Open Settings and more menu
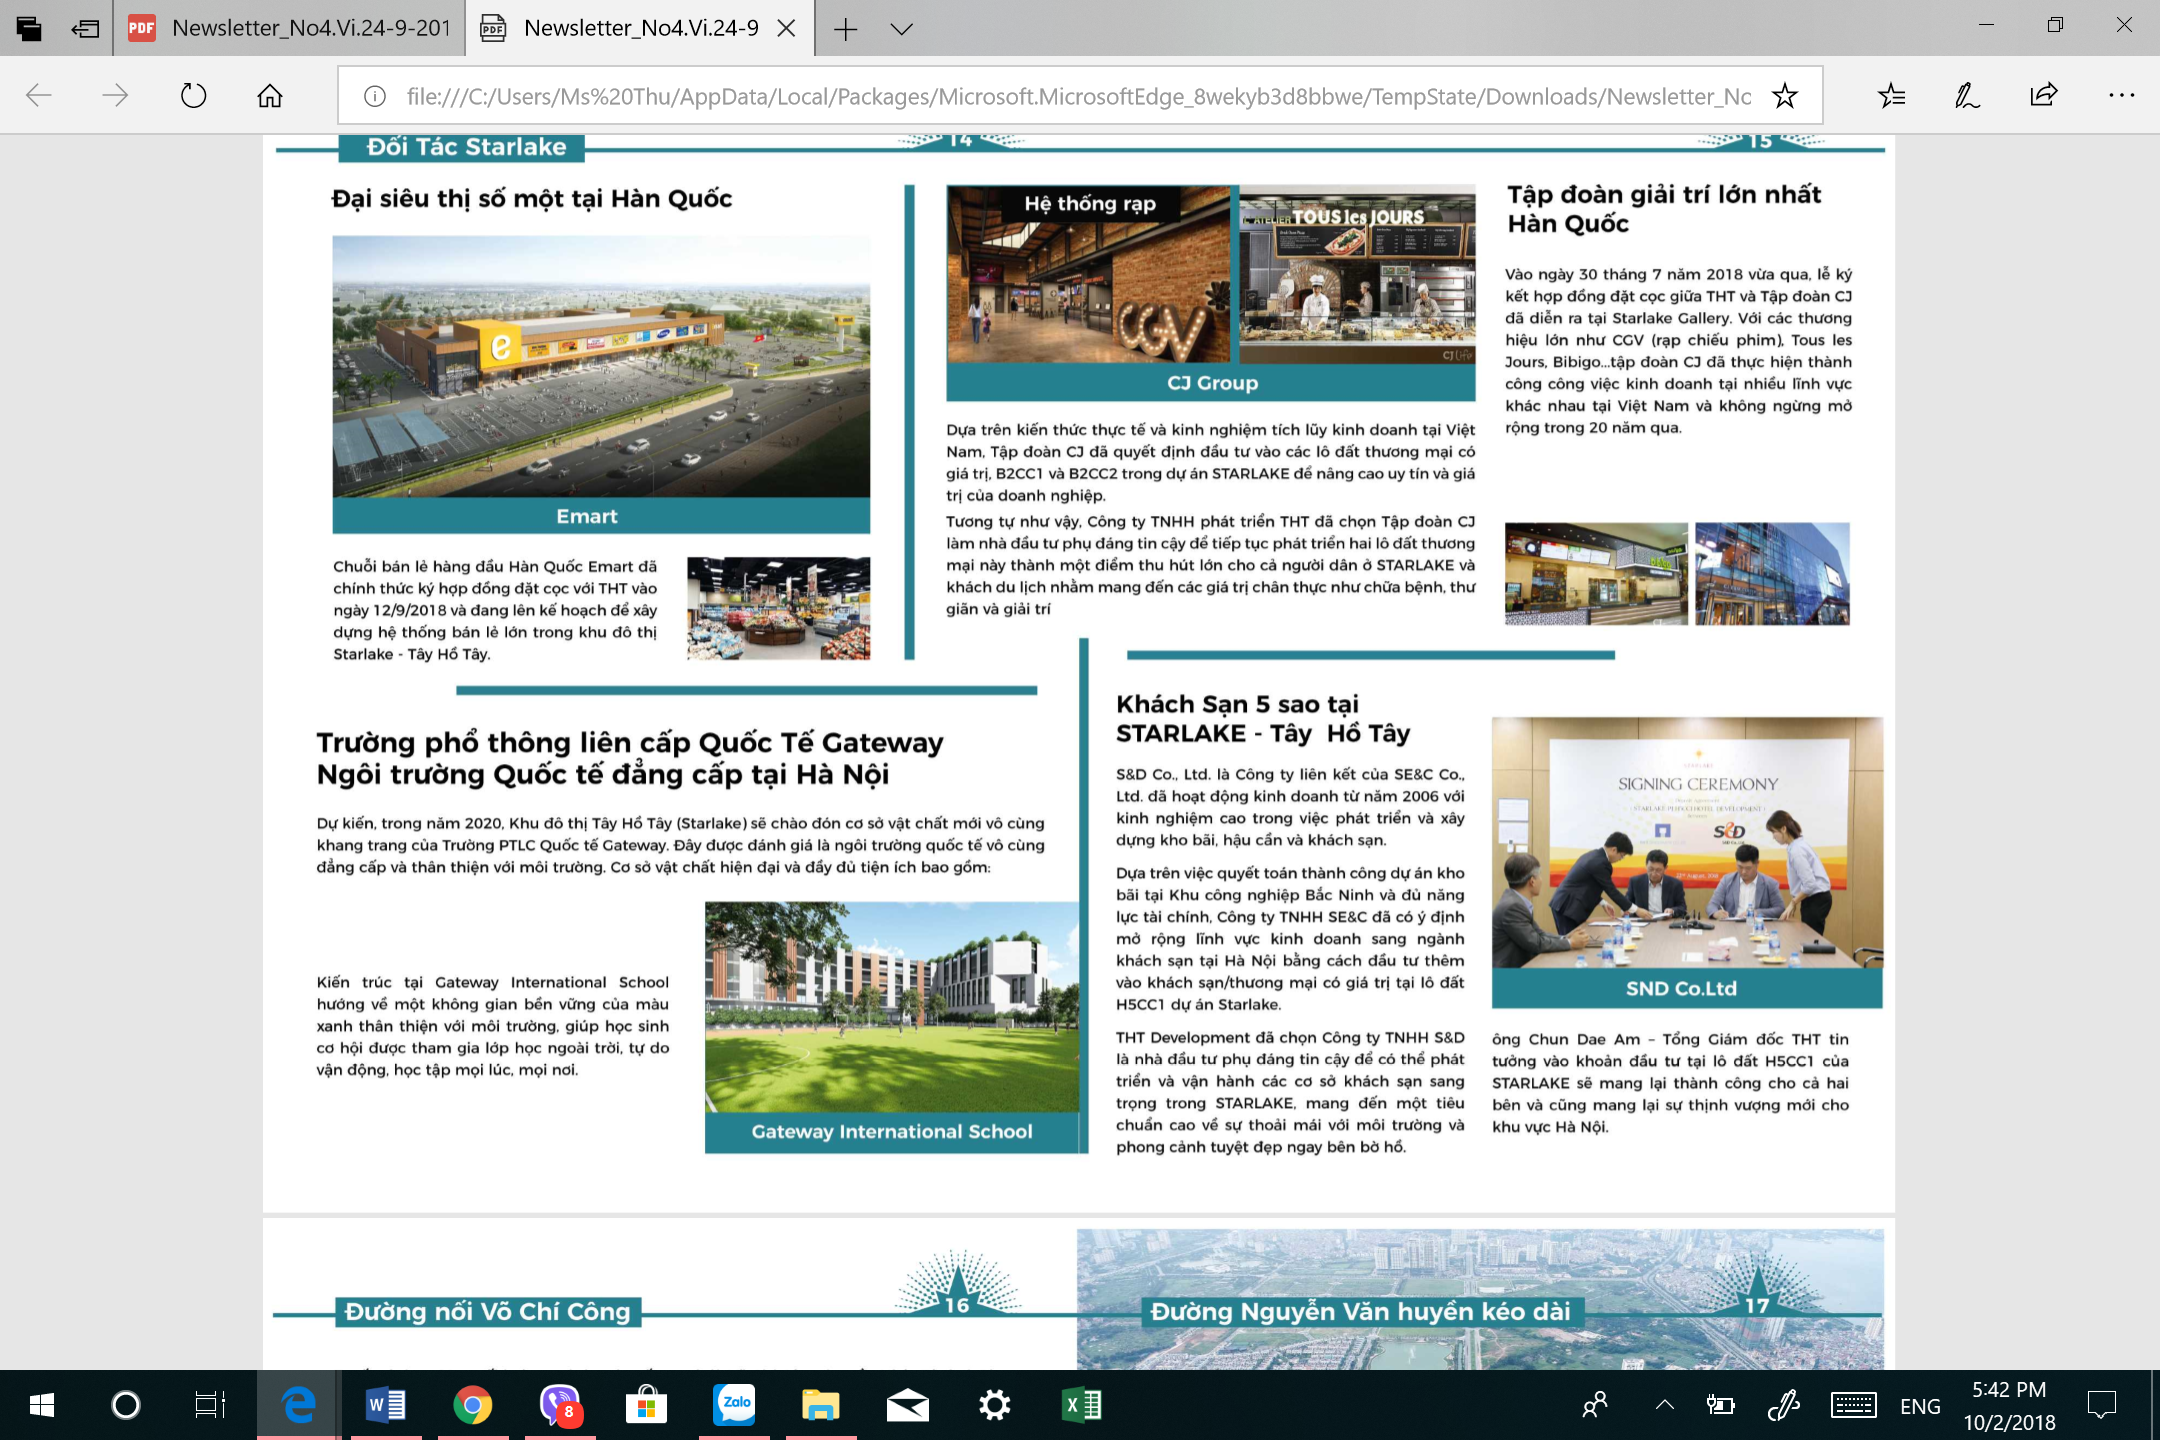 coord(2121,95)
